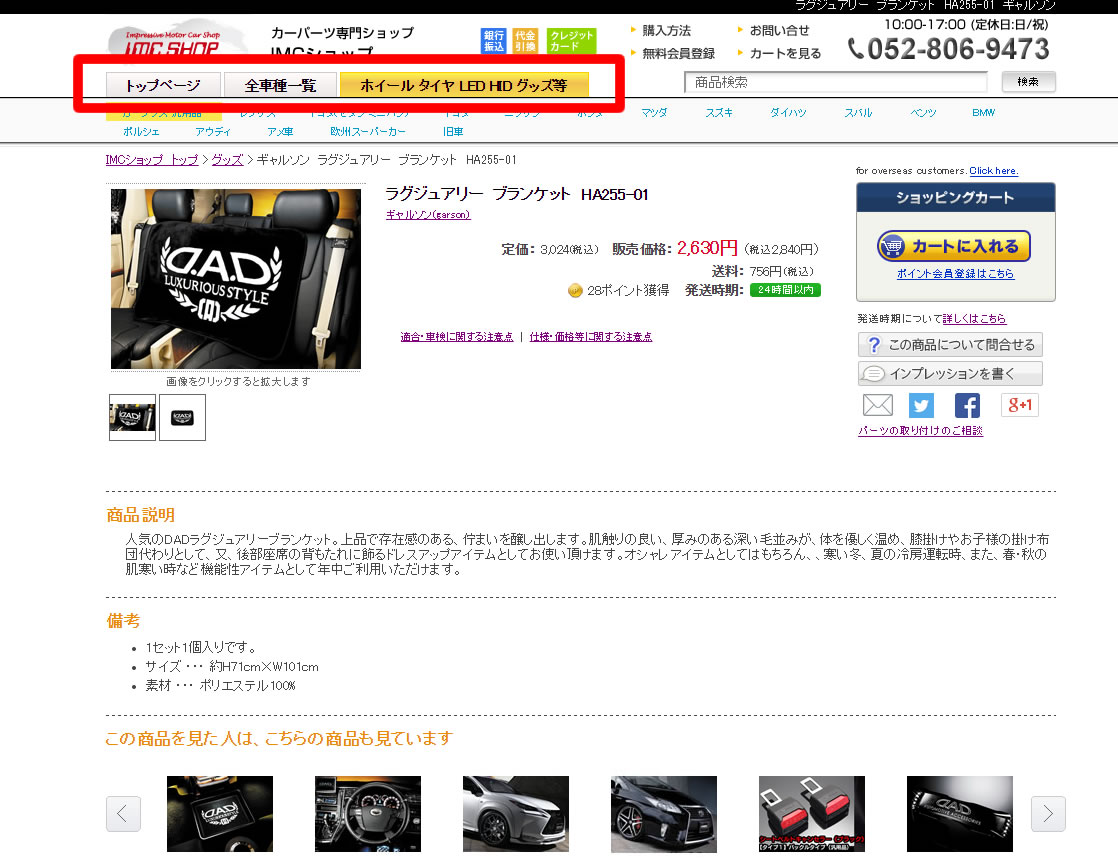Open the ホイール タイヤ LED HID グッズ等 tab

(464, 85)
